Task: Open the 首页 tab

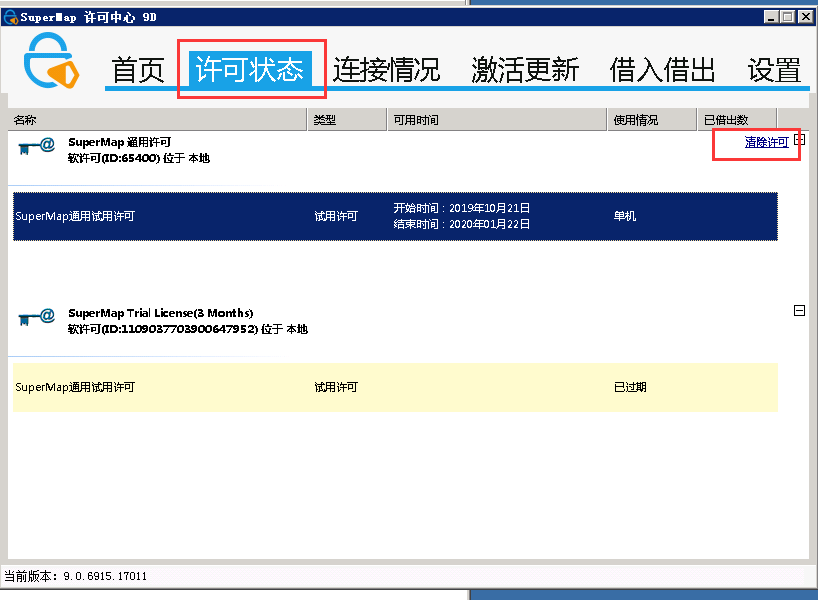Action: pyautogui.click(x=138, y=70)
